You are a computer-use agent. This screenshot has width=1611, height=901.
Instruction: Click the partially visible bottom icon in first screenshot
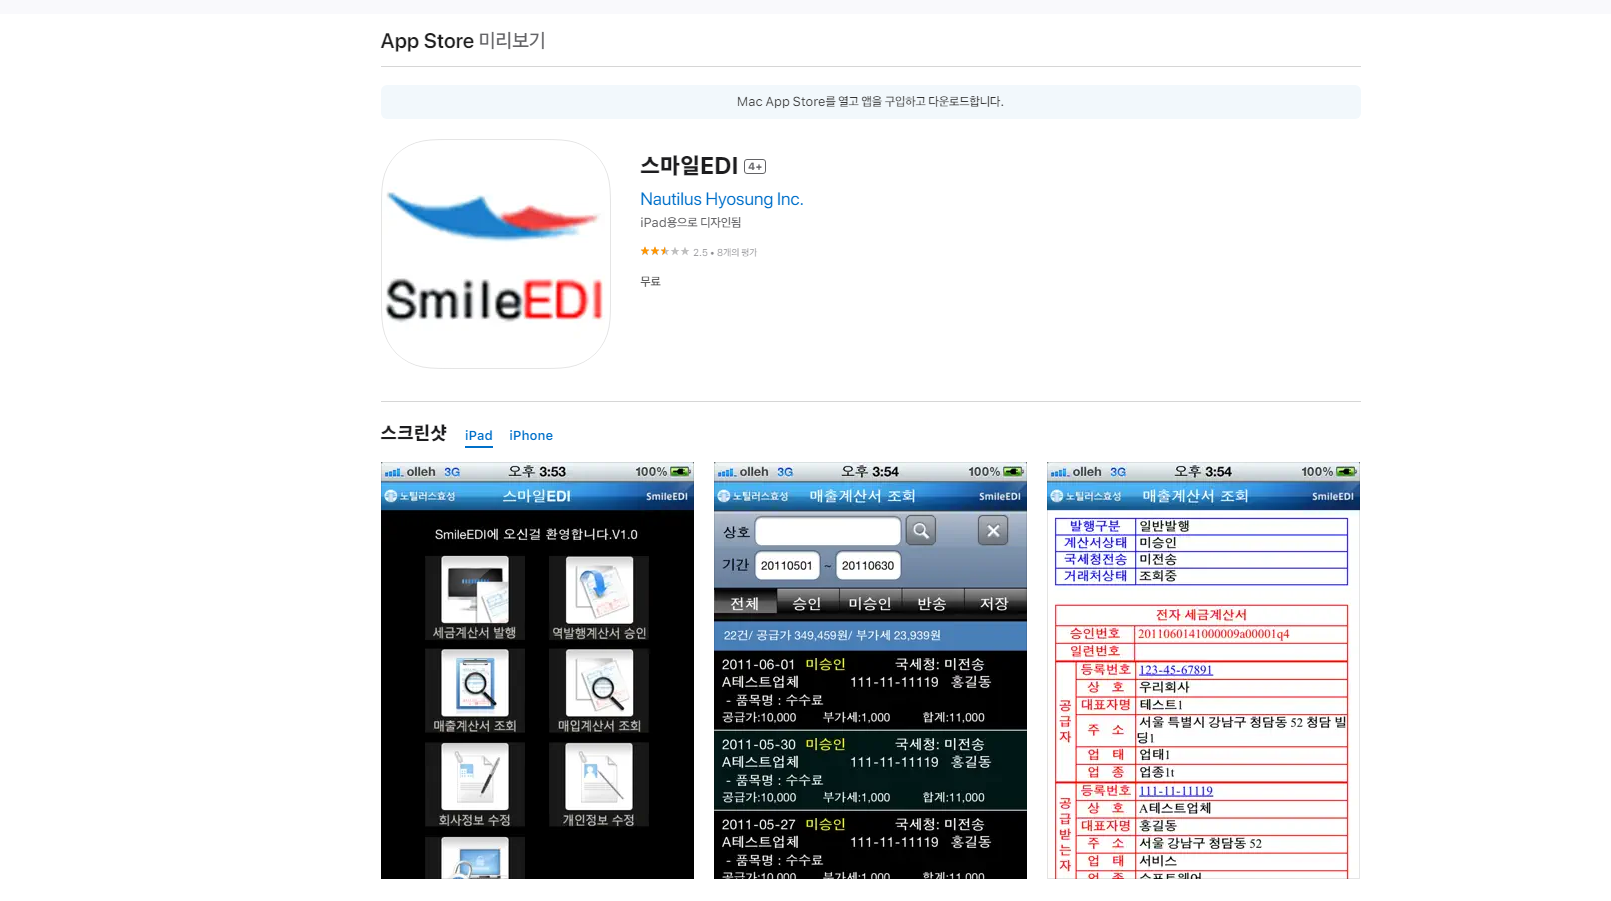coord(475,858)
